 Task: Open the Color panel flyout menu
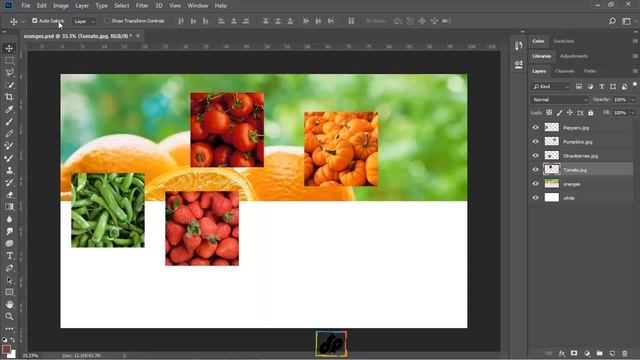tap(635, 41)
